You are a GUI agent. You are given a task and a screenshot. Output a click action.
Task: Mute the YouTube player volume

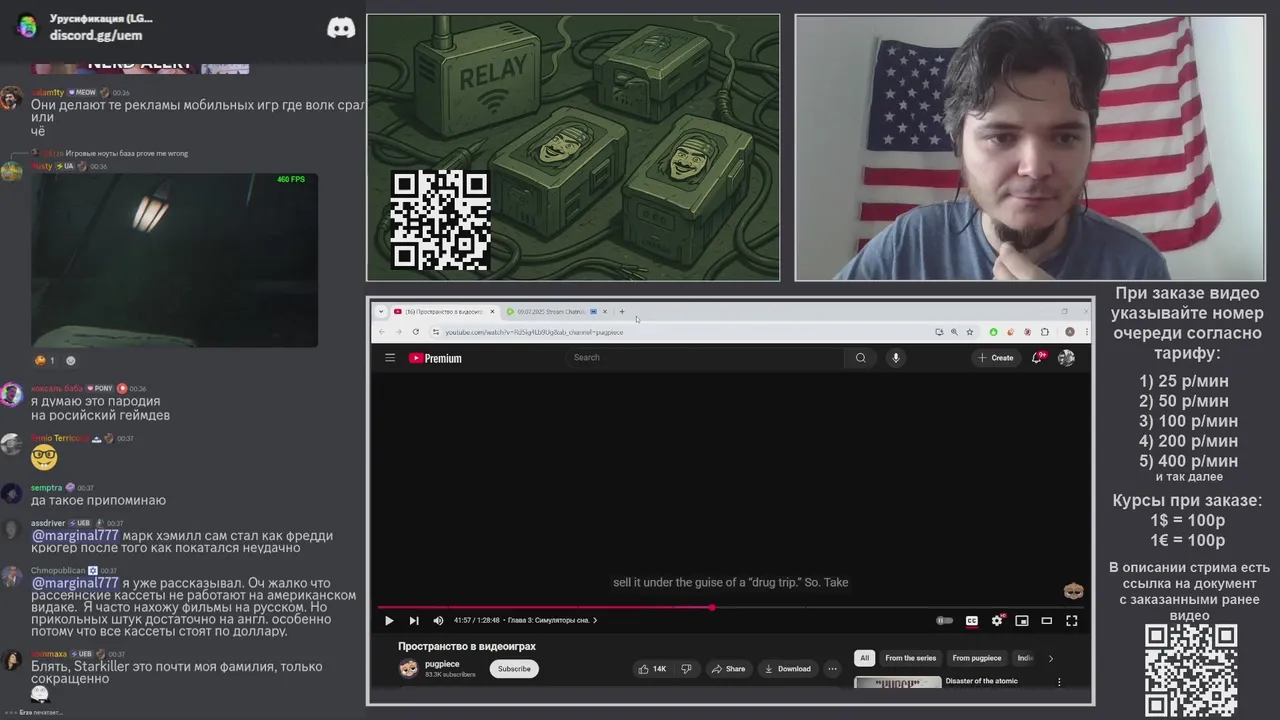point(438,621)
